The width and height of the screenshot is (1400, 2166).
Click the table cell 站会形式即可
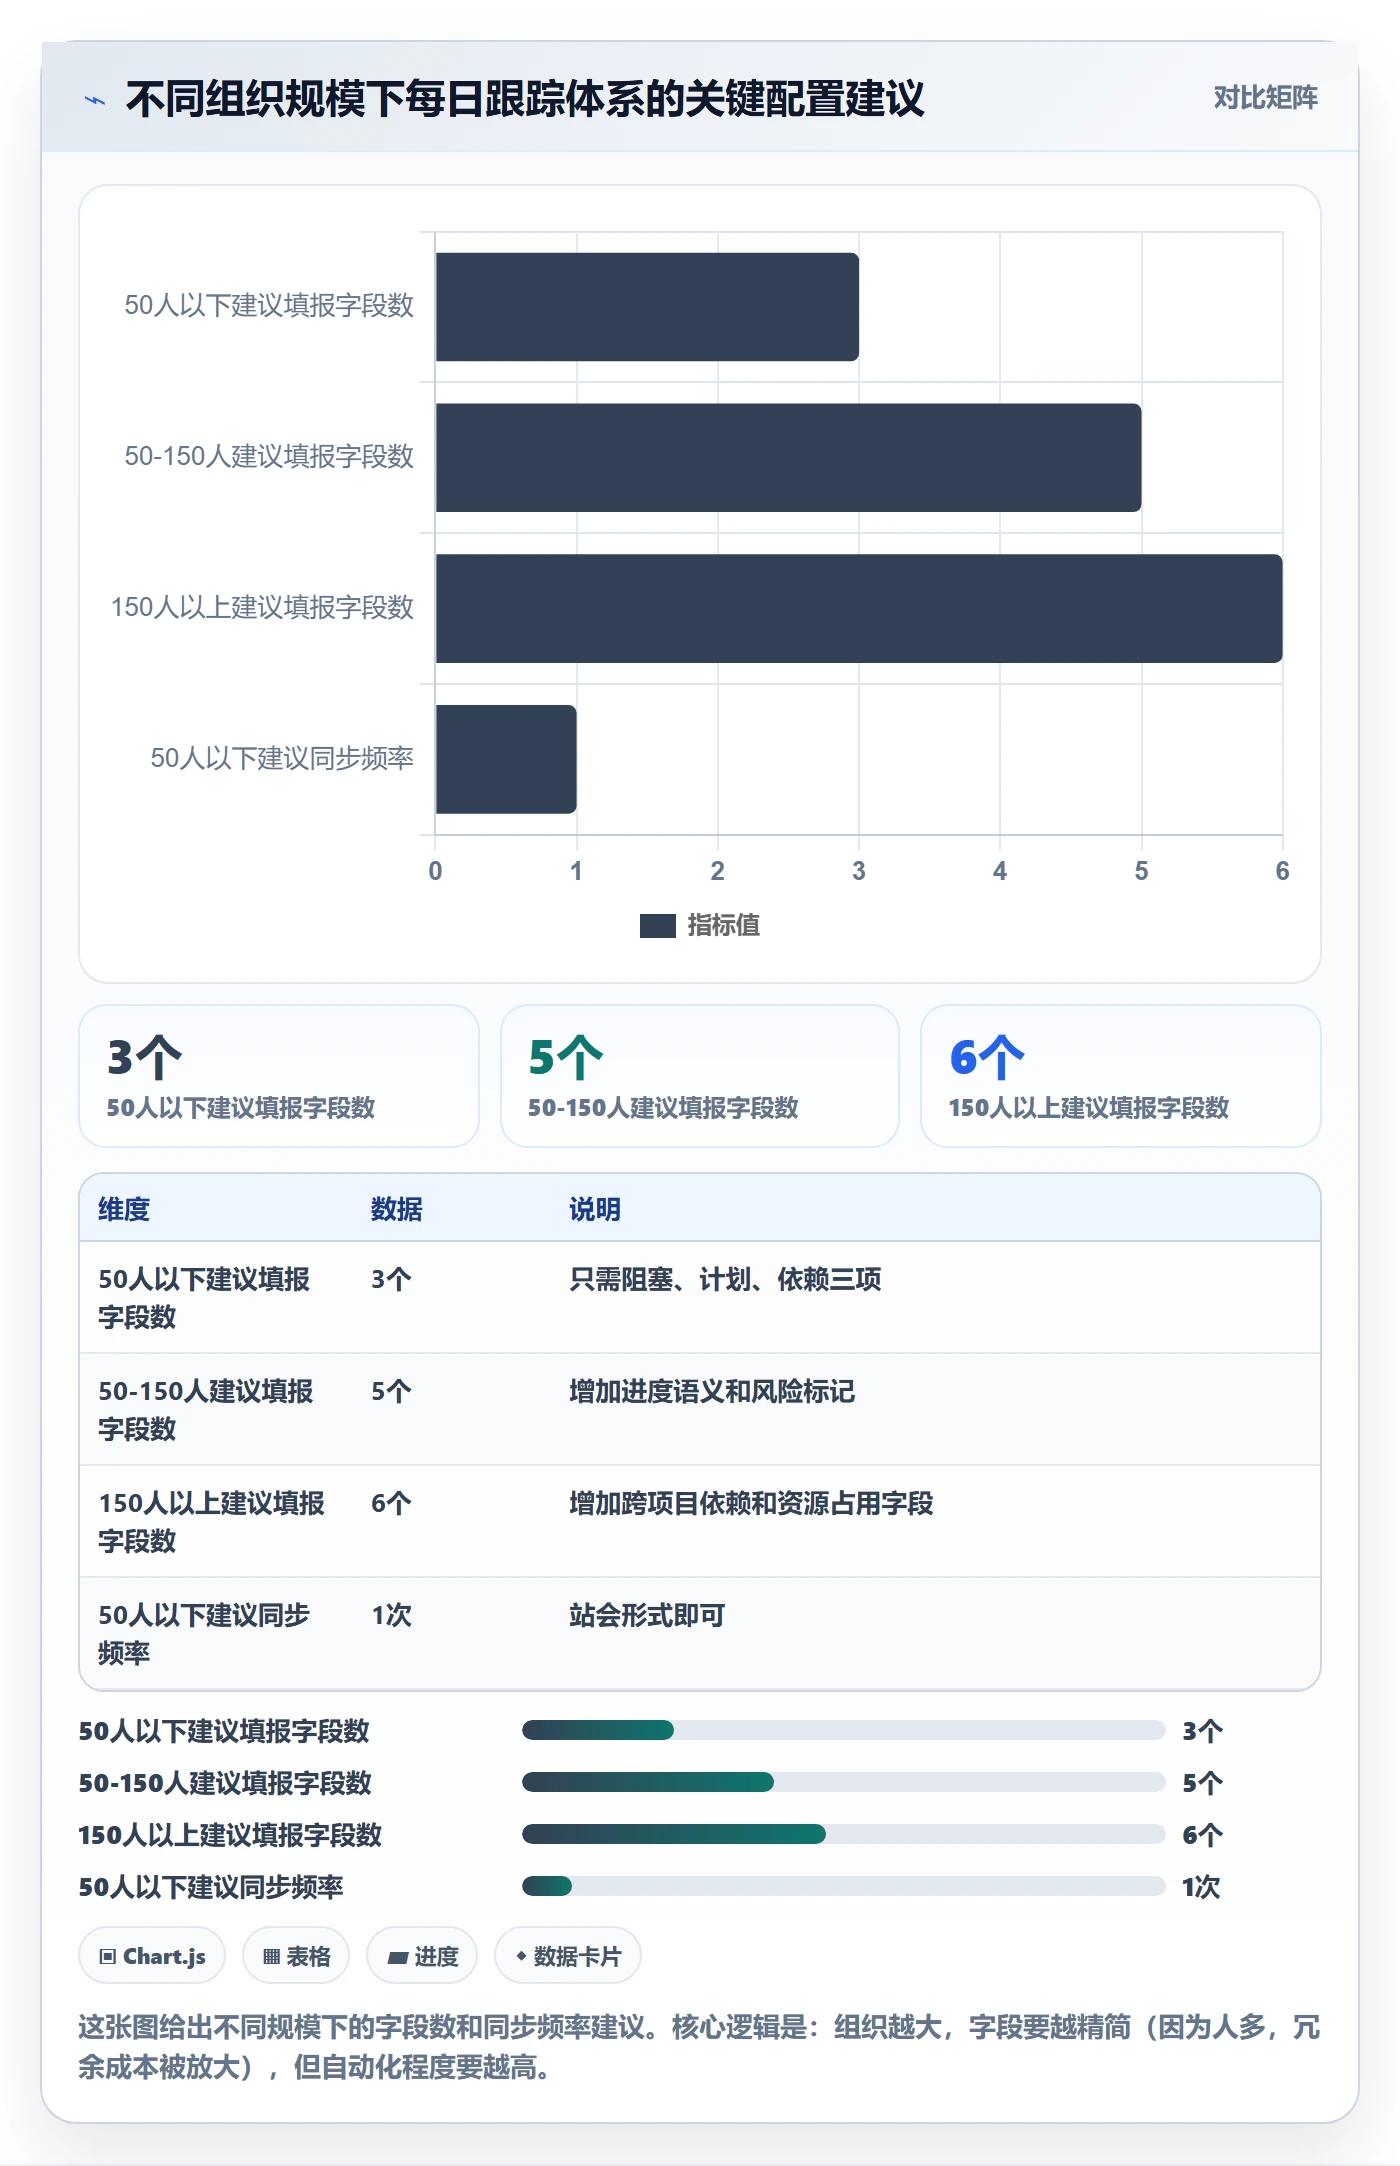[647, 1615]
